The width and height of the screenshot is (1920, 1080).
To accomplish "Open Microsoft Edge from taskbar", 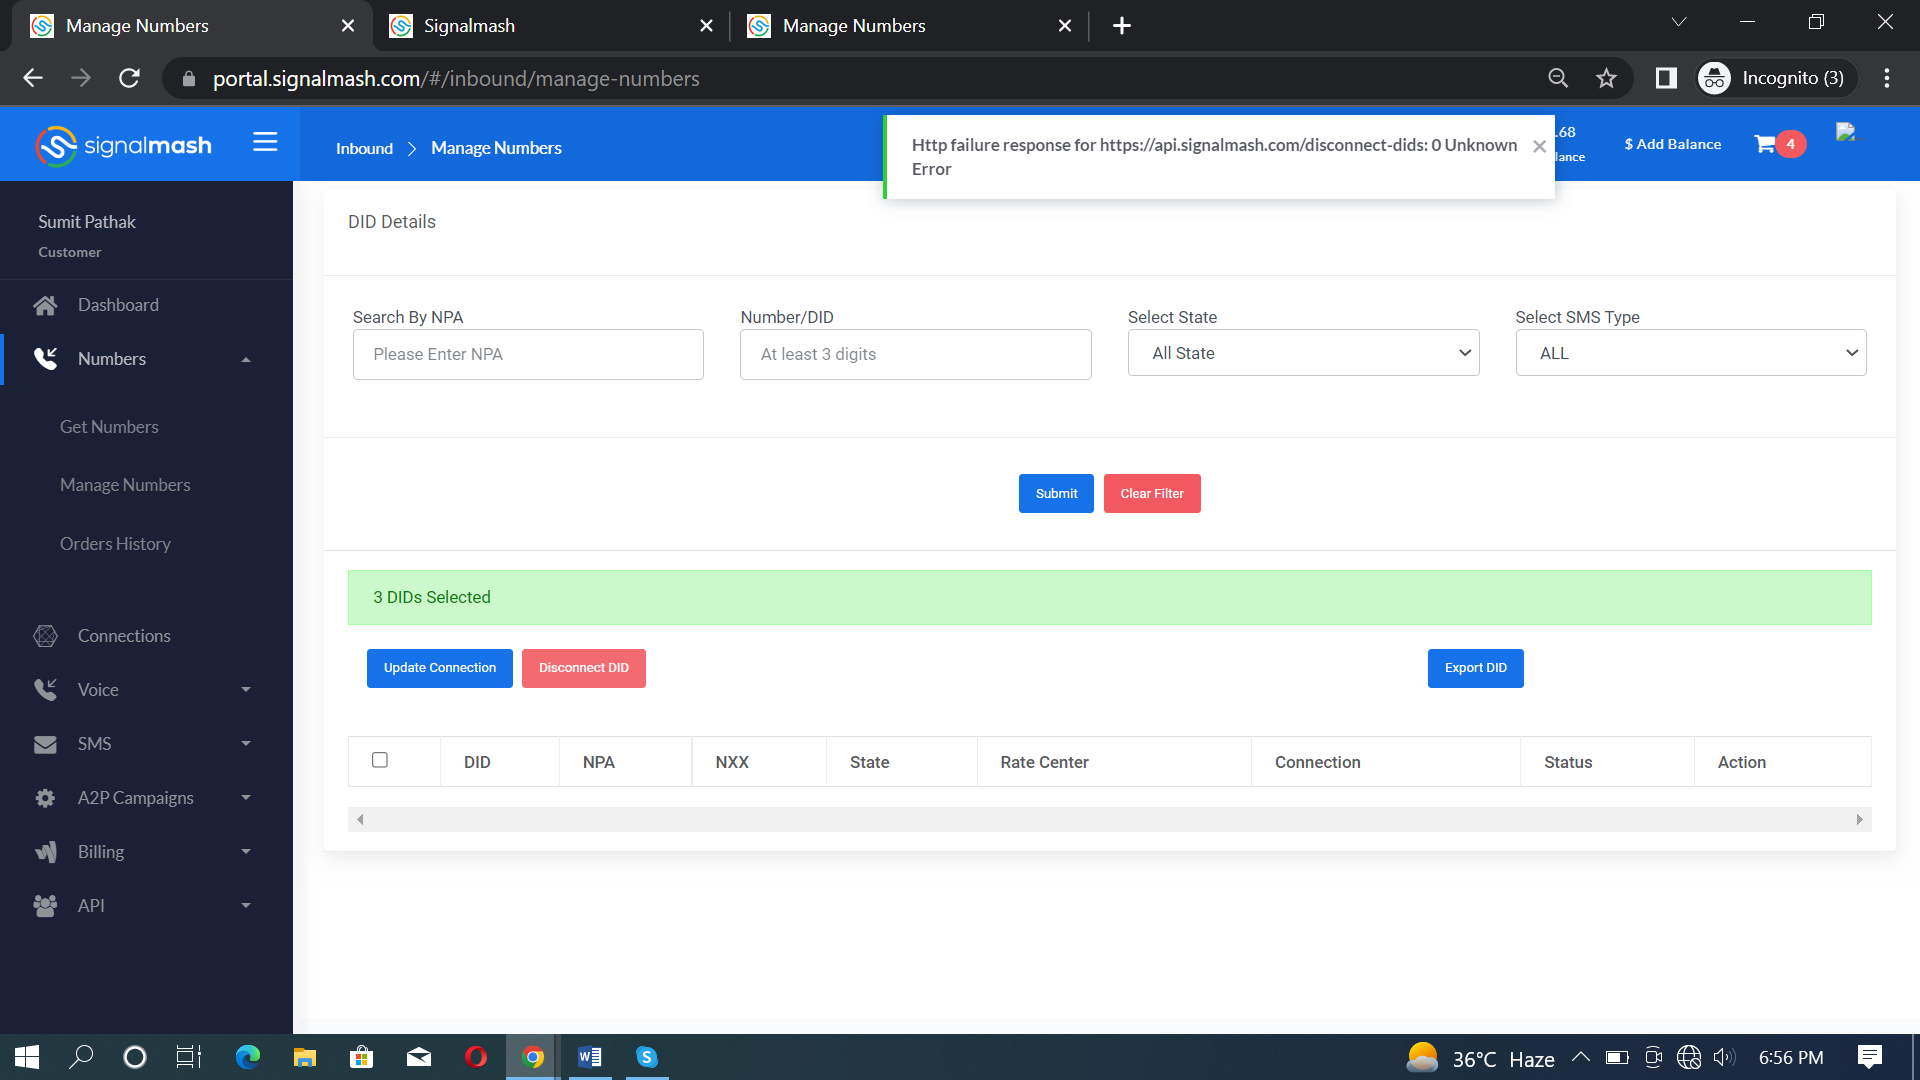I will tap(247, 1057).
